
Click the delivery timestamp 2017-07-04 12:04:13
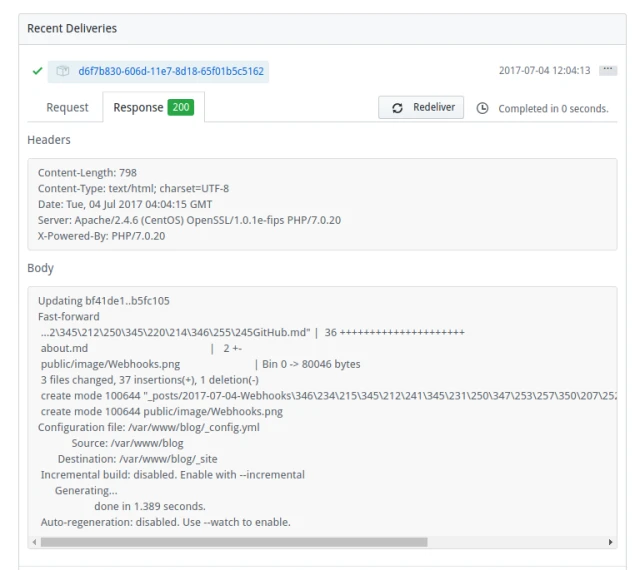(x=544, y=71)
